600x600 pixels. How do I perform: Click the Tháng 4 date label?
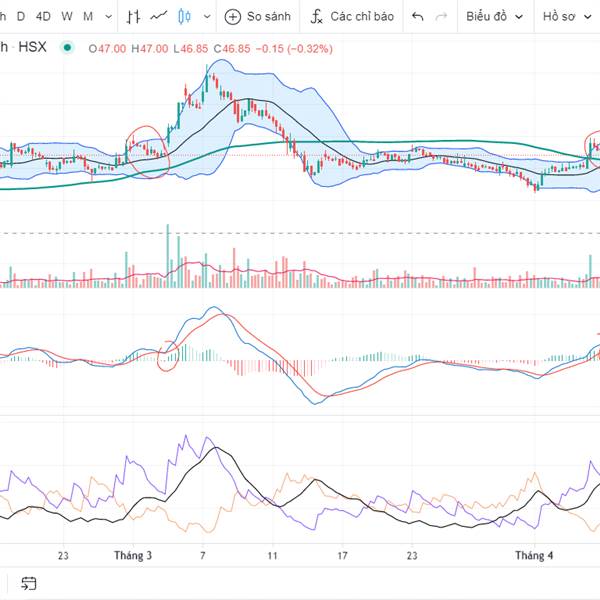534,555
